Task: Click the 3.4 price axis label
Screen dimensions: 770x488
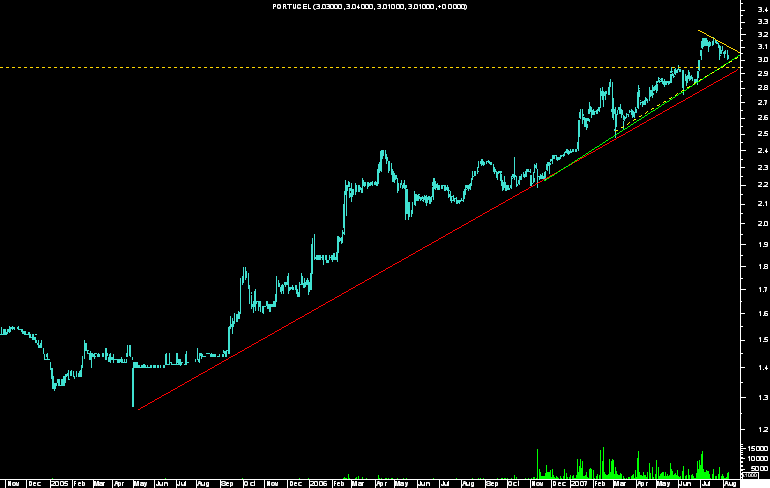Action: [x=763, y=9]
